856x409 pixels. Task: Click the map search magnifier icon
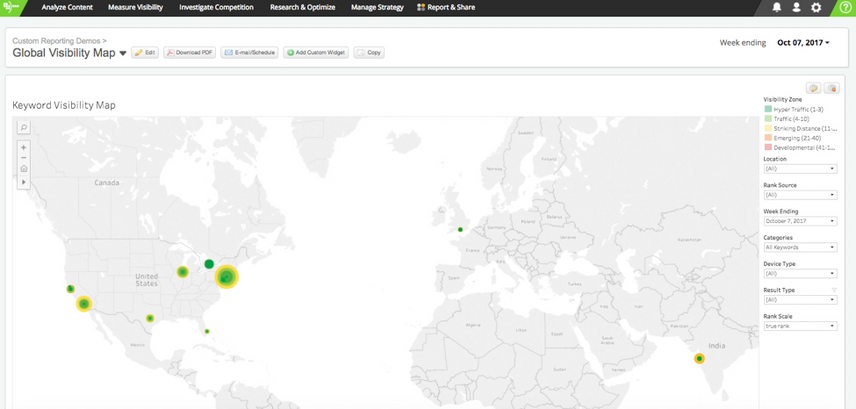23,127
